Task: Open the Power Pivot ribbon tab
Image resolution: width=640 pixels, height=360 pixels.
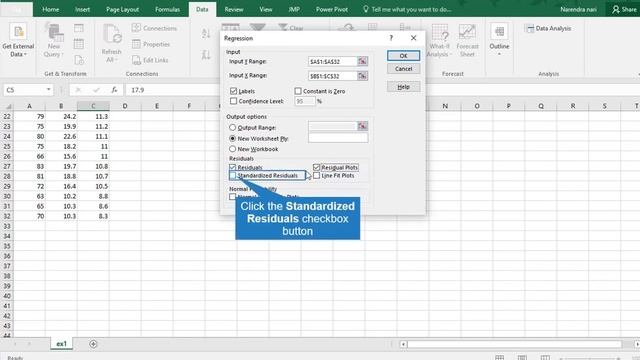Action: tap(332, 9)
